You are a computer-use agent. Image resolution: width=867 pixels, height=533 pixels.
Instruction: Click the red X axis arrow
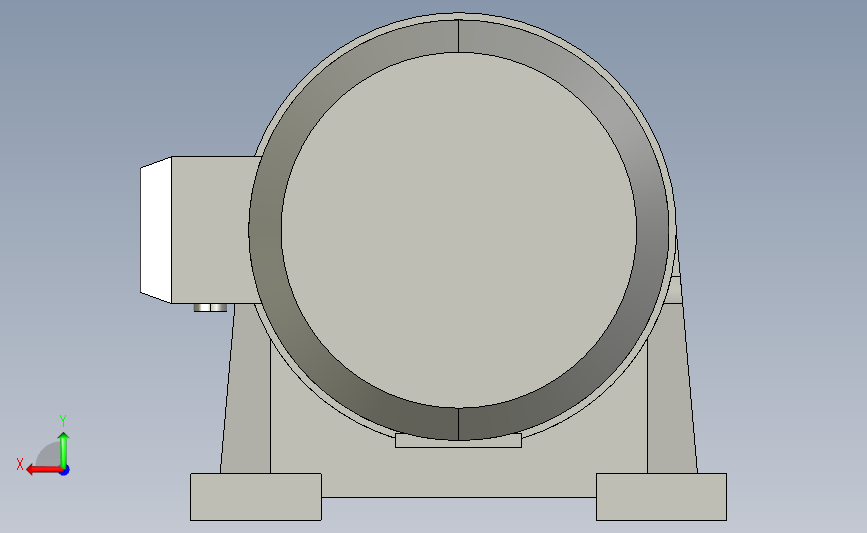click(x=44, y=470)
